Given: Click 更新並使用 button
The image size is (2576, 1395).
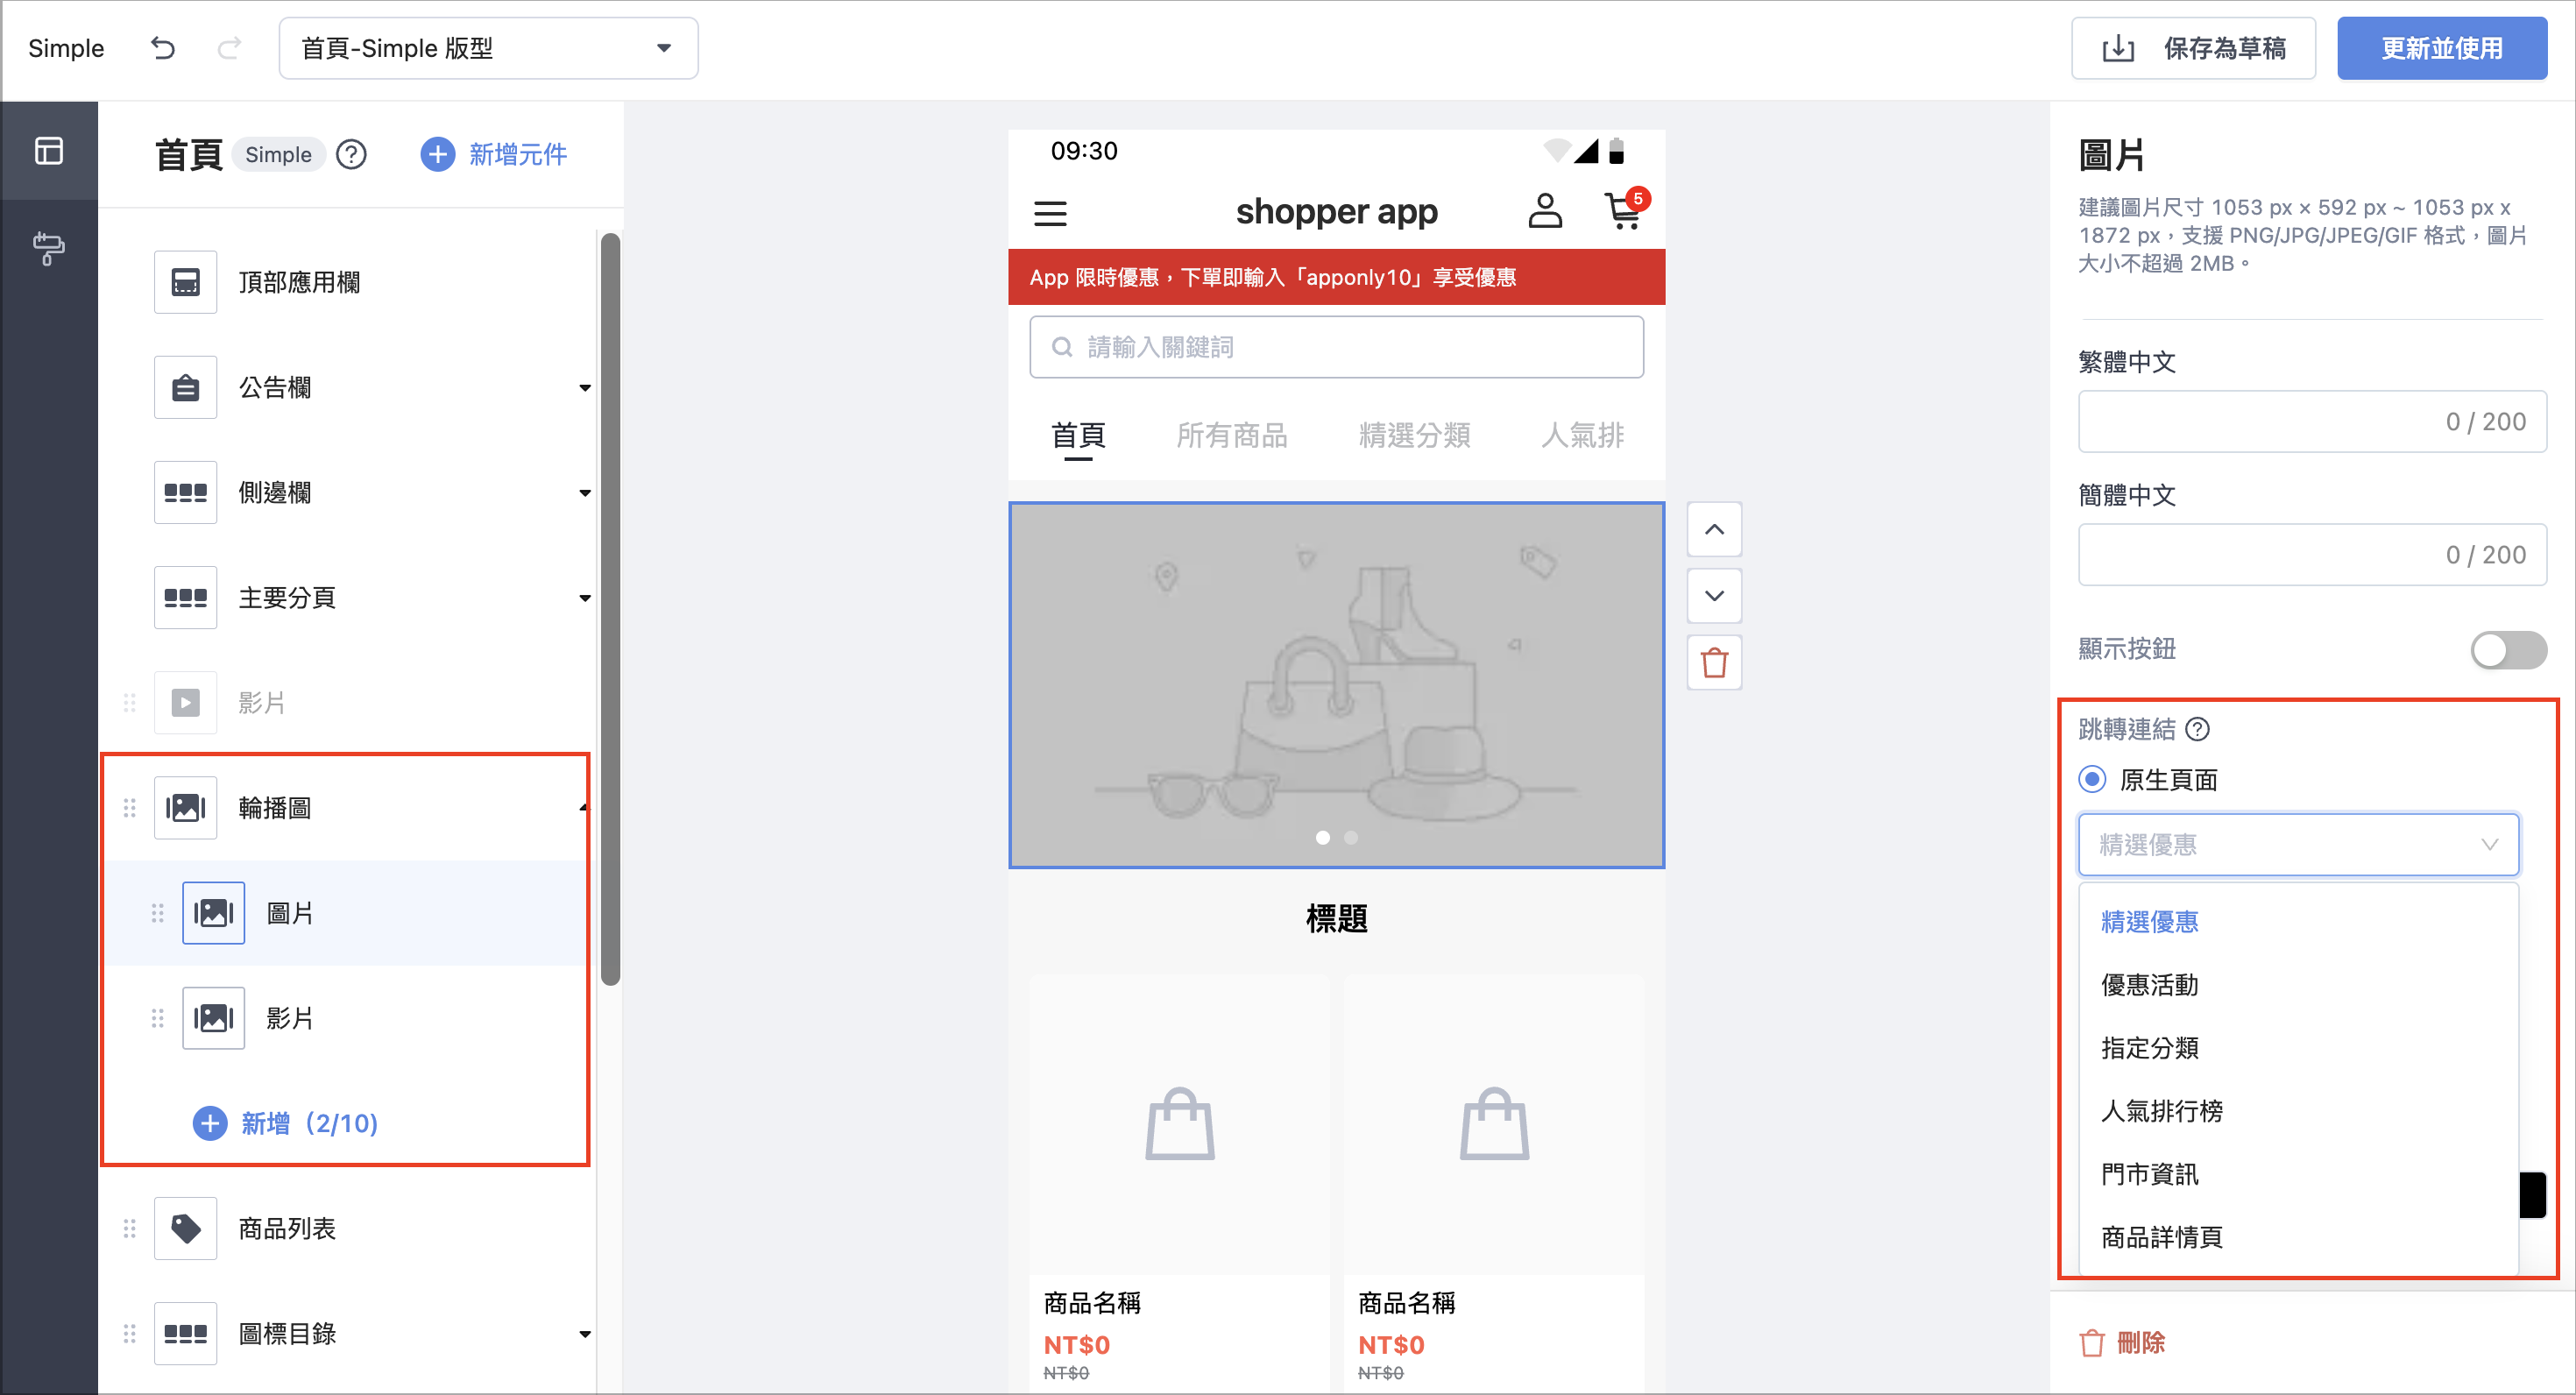Looking at the screenshot, I should 2442,48.
